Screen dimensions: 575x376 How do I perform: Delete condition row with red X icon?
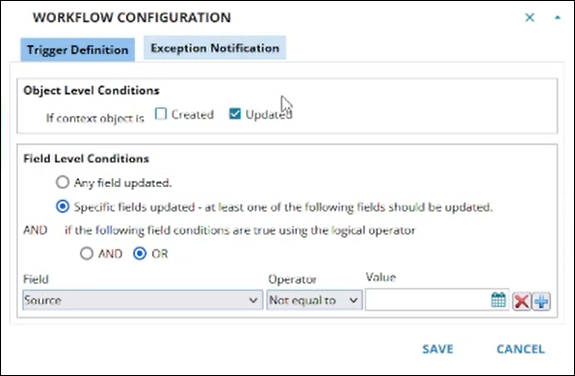pos(521,302)
